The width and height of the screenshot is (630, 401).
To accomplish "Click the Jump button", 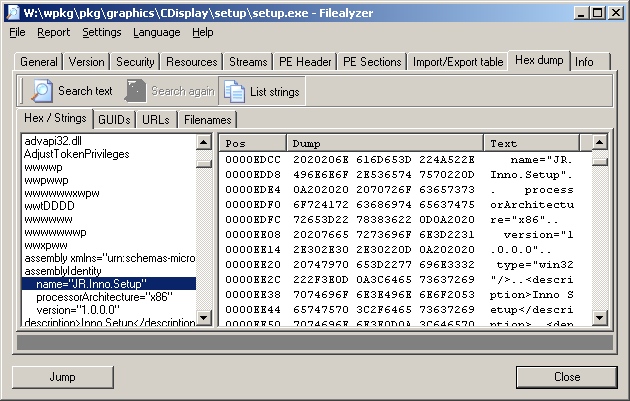I will click(63, 377).
